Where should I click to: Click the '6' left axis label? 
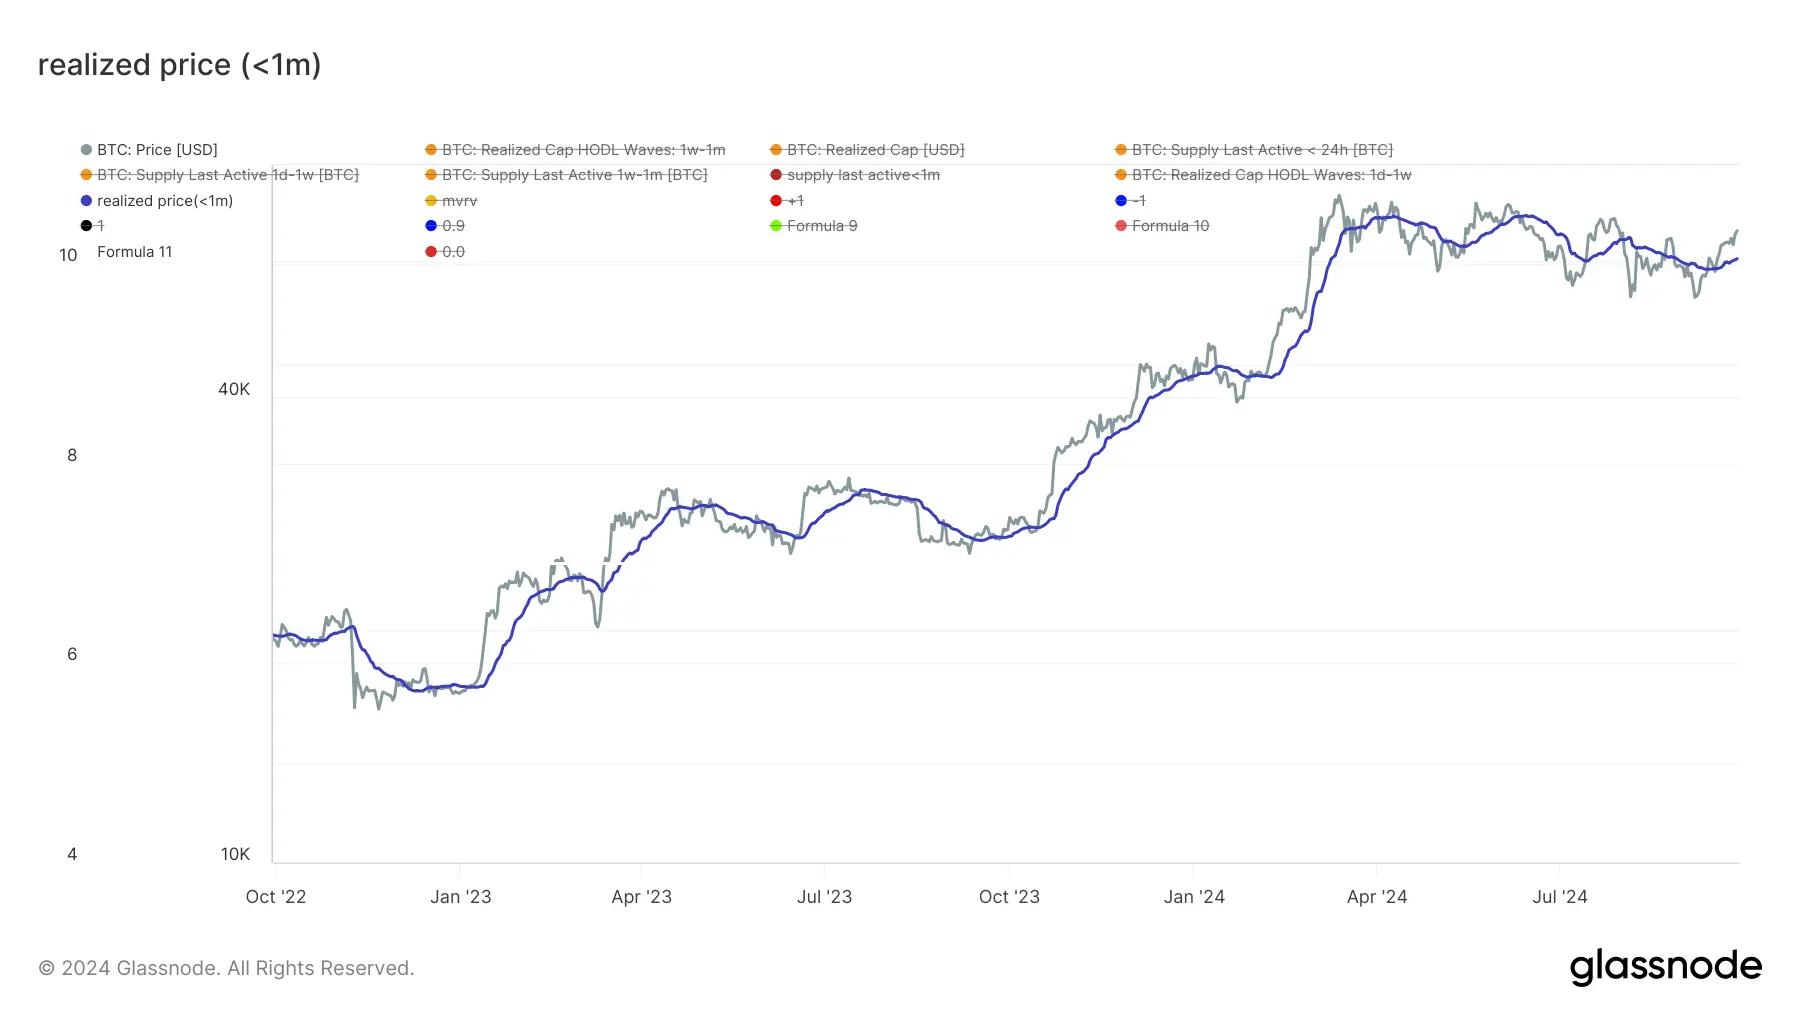pos(72,654)
